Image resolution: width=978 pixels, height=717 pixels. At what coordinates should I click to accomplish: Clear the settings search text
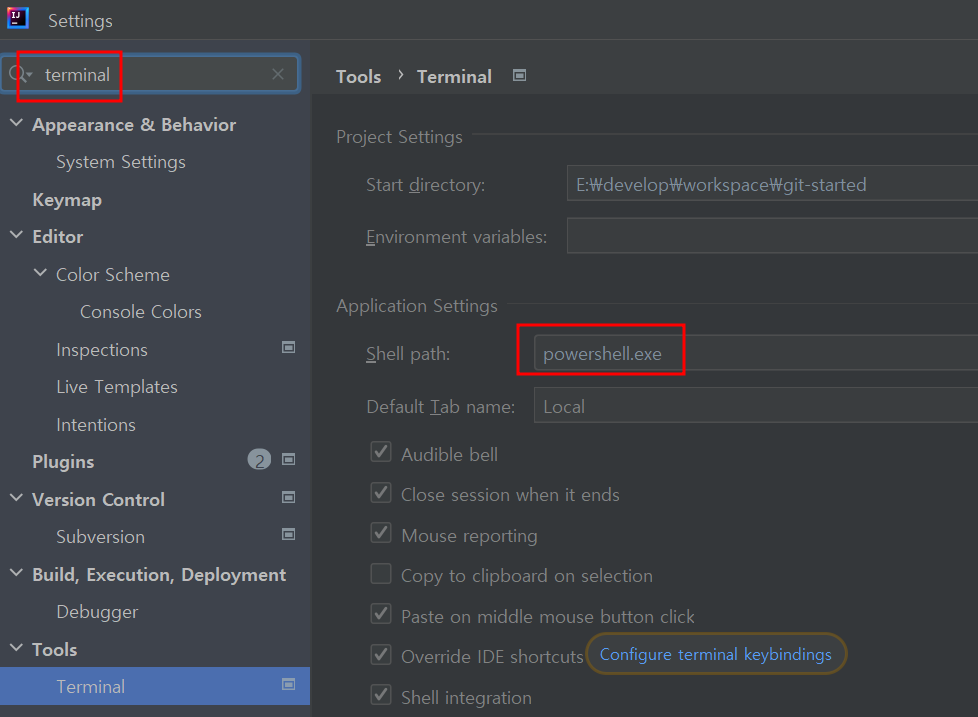click(x=278, y=74)
